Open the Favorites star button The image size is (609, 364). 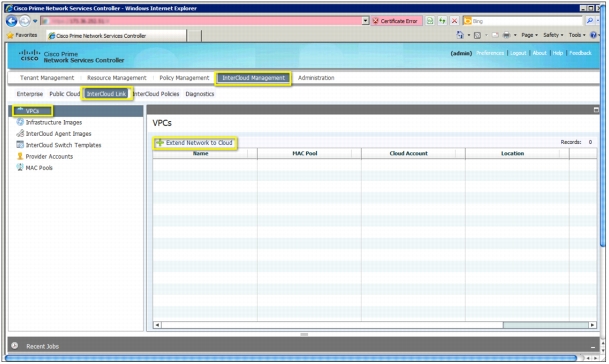[x=22, y=35]
